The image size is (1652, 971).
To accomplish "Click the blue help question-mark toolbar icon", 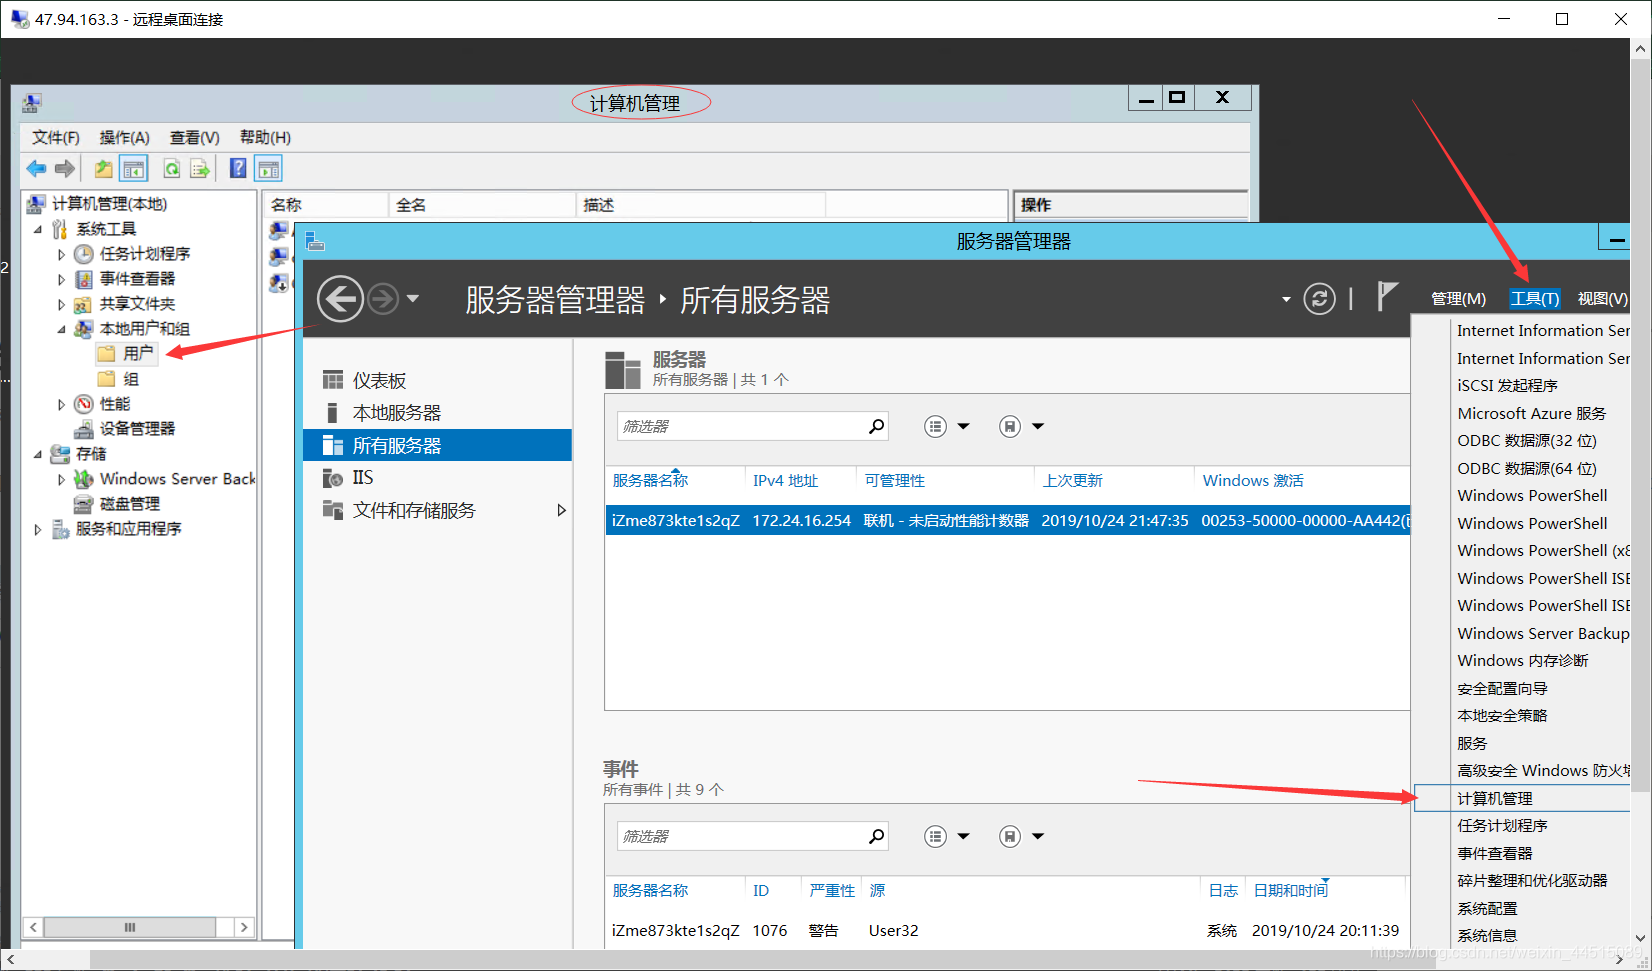I will click(238, 169).
